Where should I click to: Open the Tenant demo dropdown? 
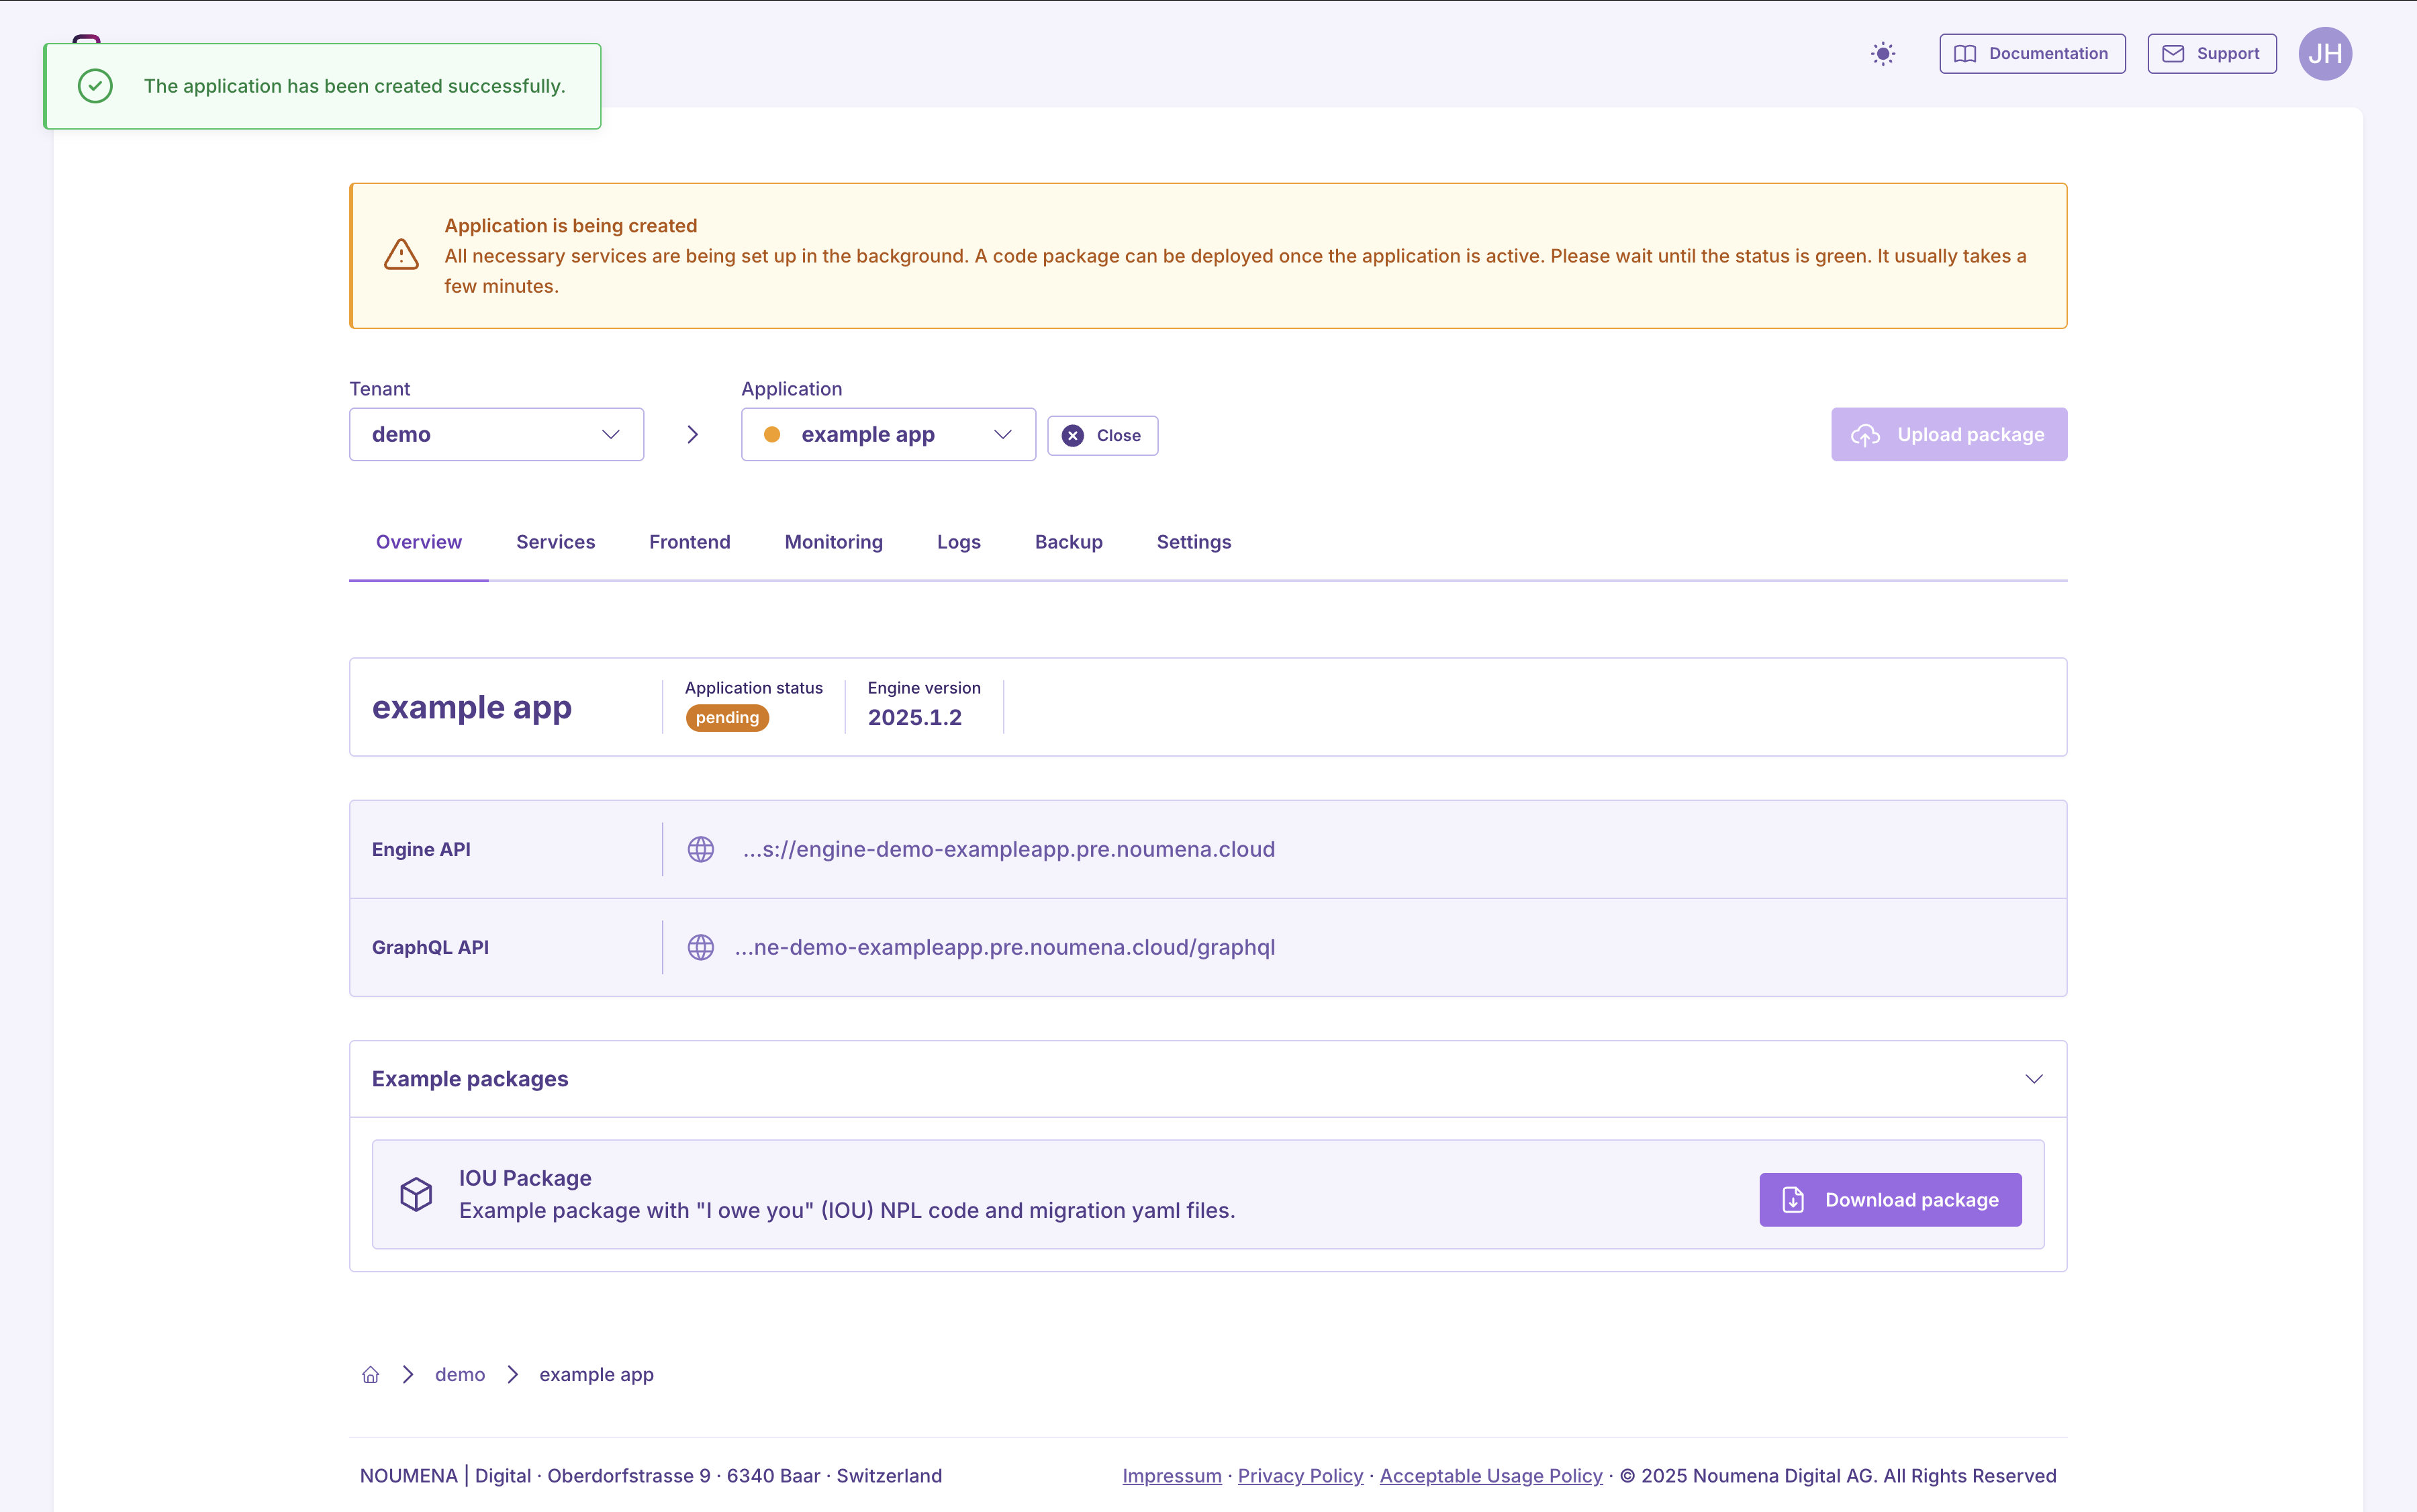[496, 434]
